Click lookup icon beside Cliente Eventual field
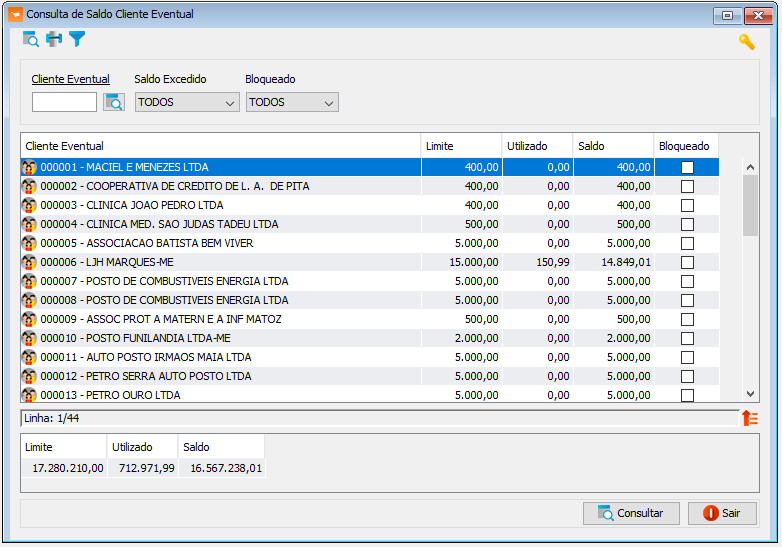 click(114, 102)
